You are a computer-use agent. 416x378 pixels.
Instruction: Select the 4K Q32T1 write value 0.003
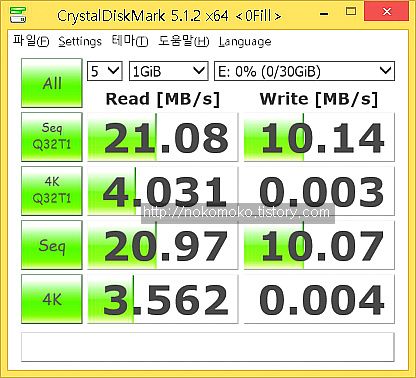(319, 191)
